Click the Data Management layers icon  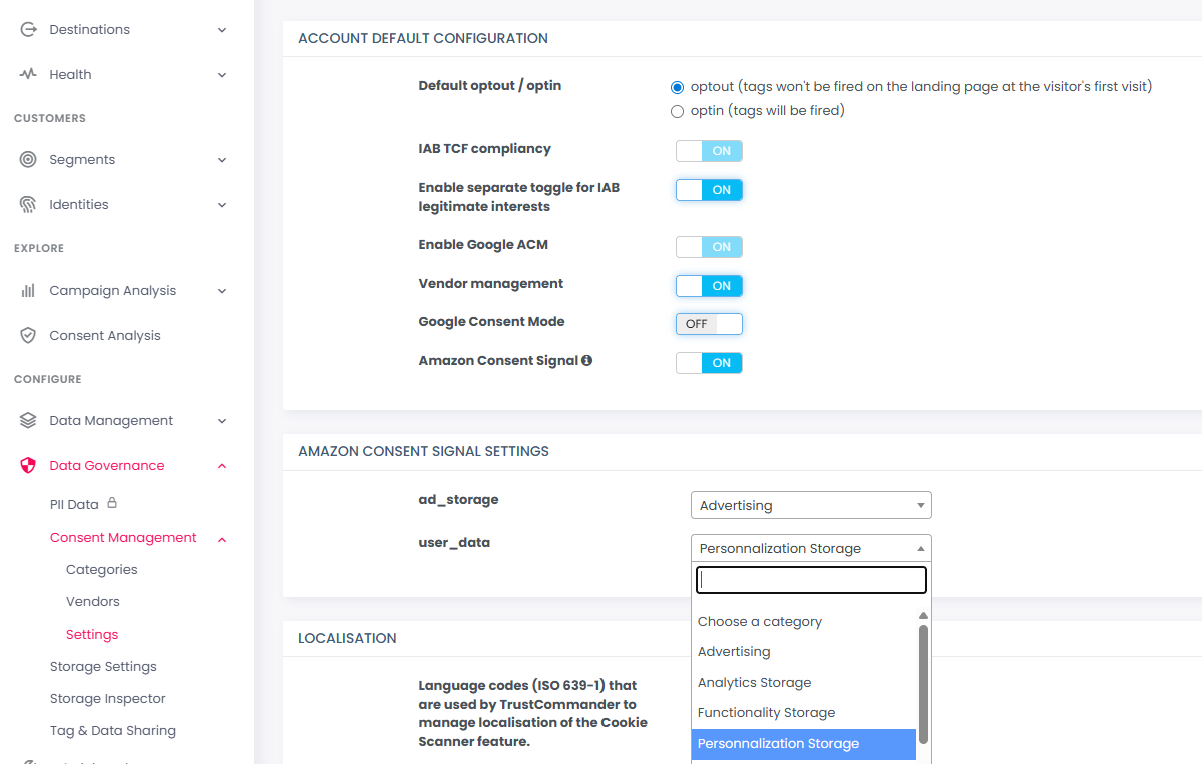click(x=28, y=421)
